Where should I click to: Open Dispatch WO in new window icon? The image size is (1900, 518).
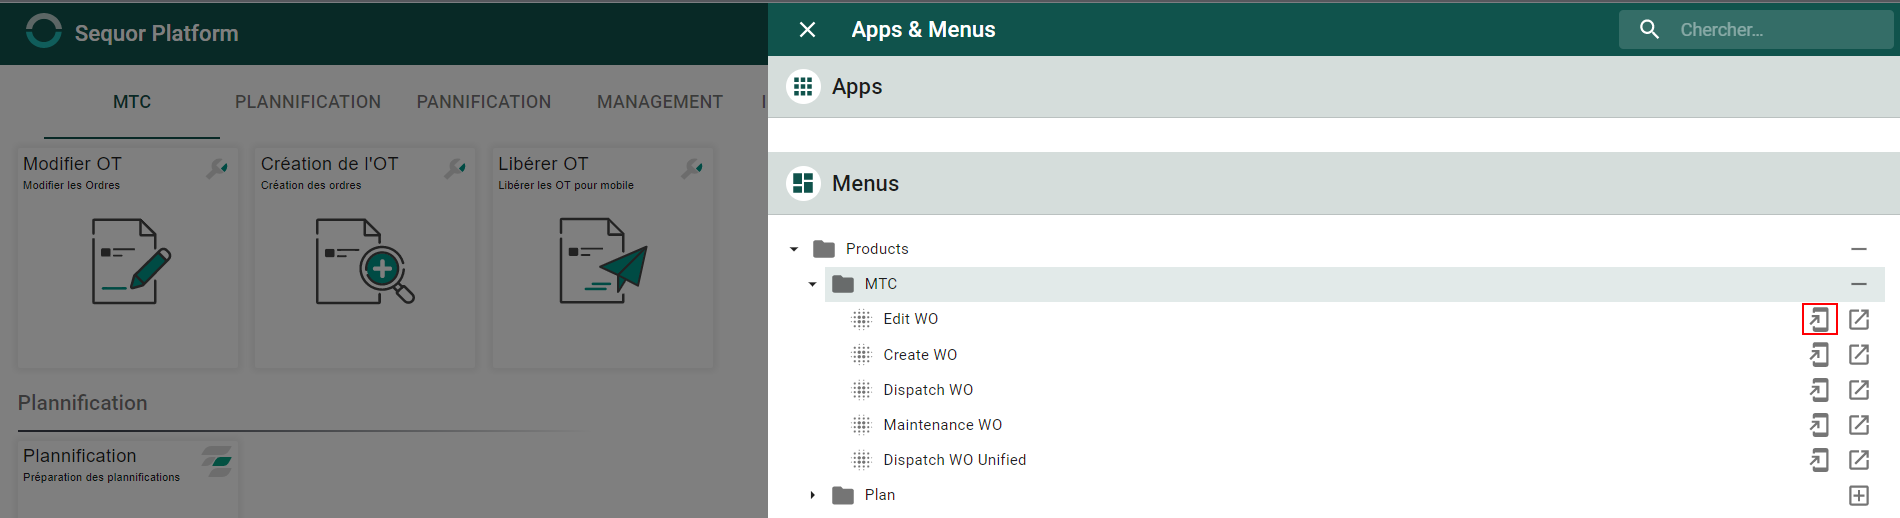1859,390
